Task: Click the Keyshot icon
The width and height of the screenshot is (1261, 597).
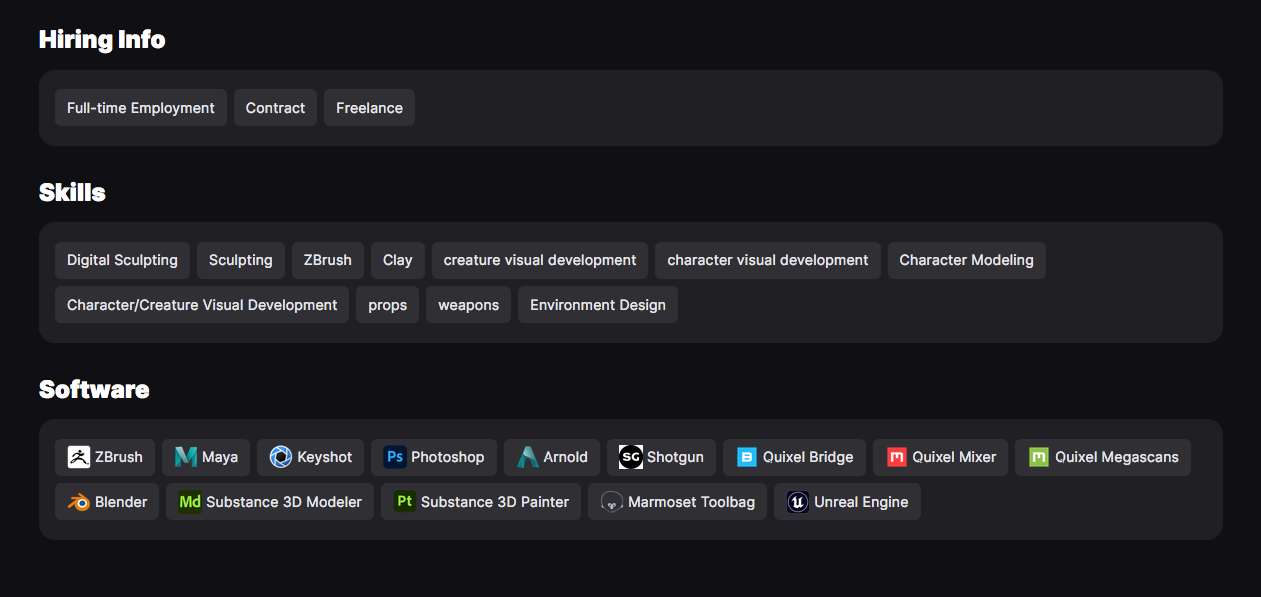Action: (x=281, y=457)
